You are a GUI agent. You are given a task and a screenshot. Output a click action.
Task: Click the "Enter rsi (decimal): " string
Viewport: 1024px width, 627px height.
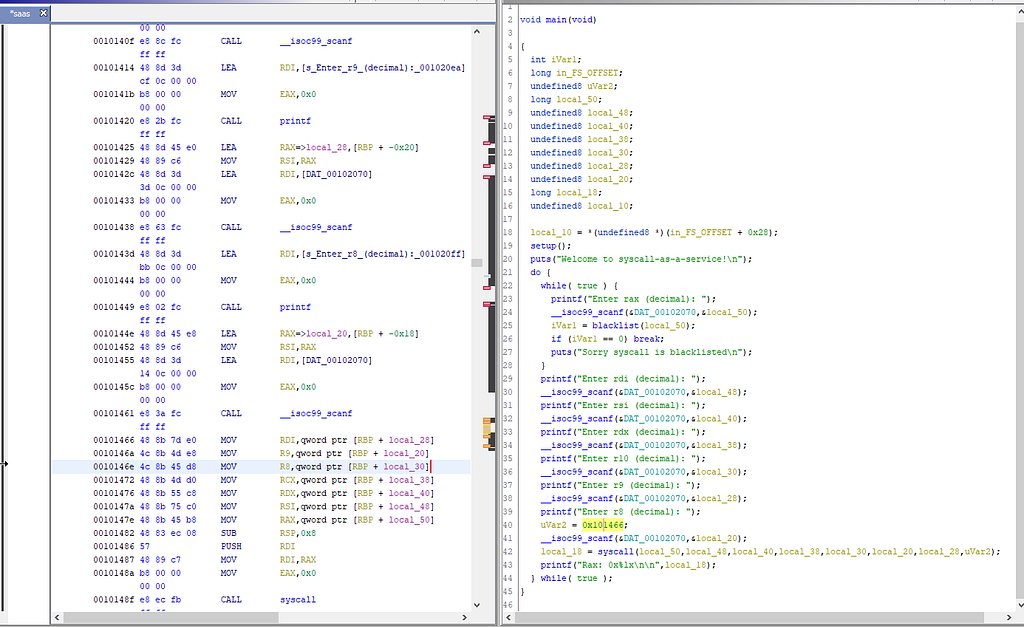point(636,406)
